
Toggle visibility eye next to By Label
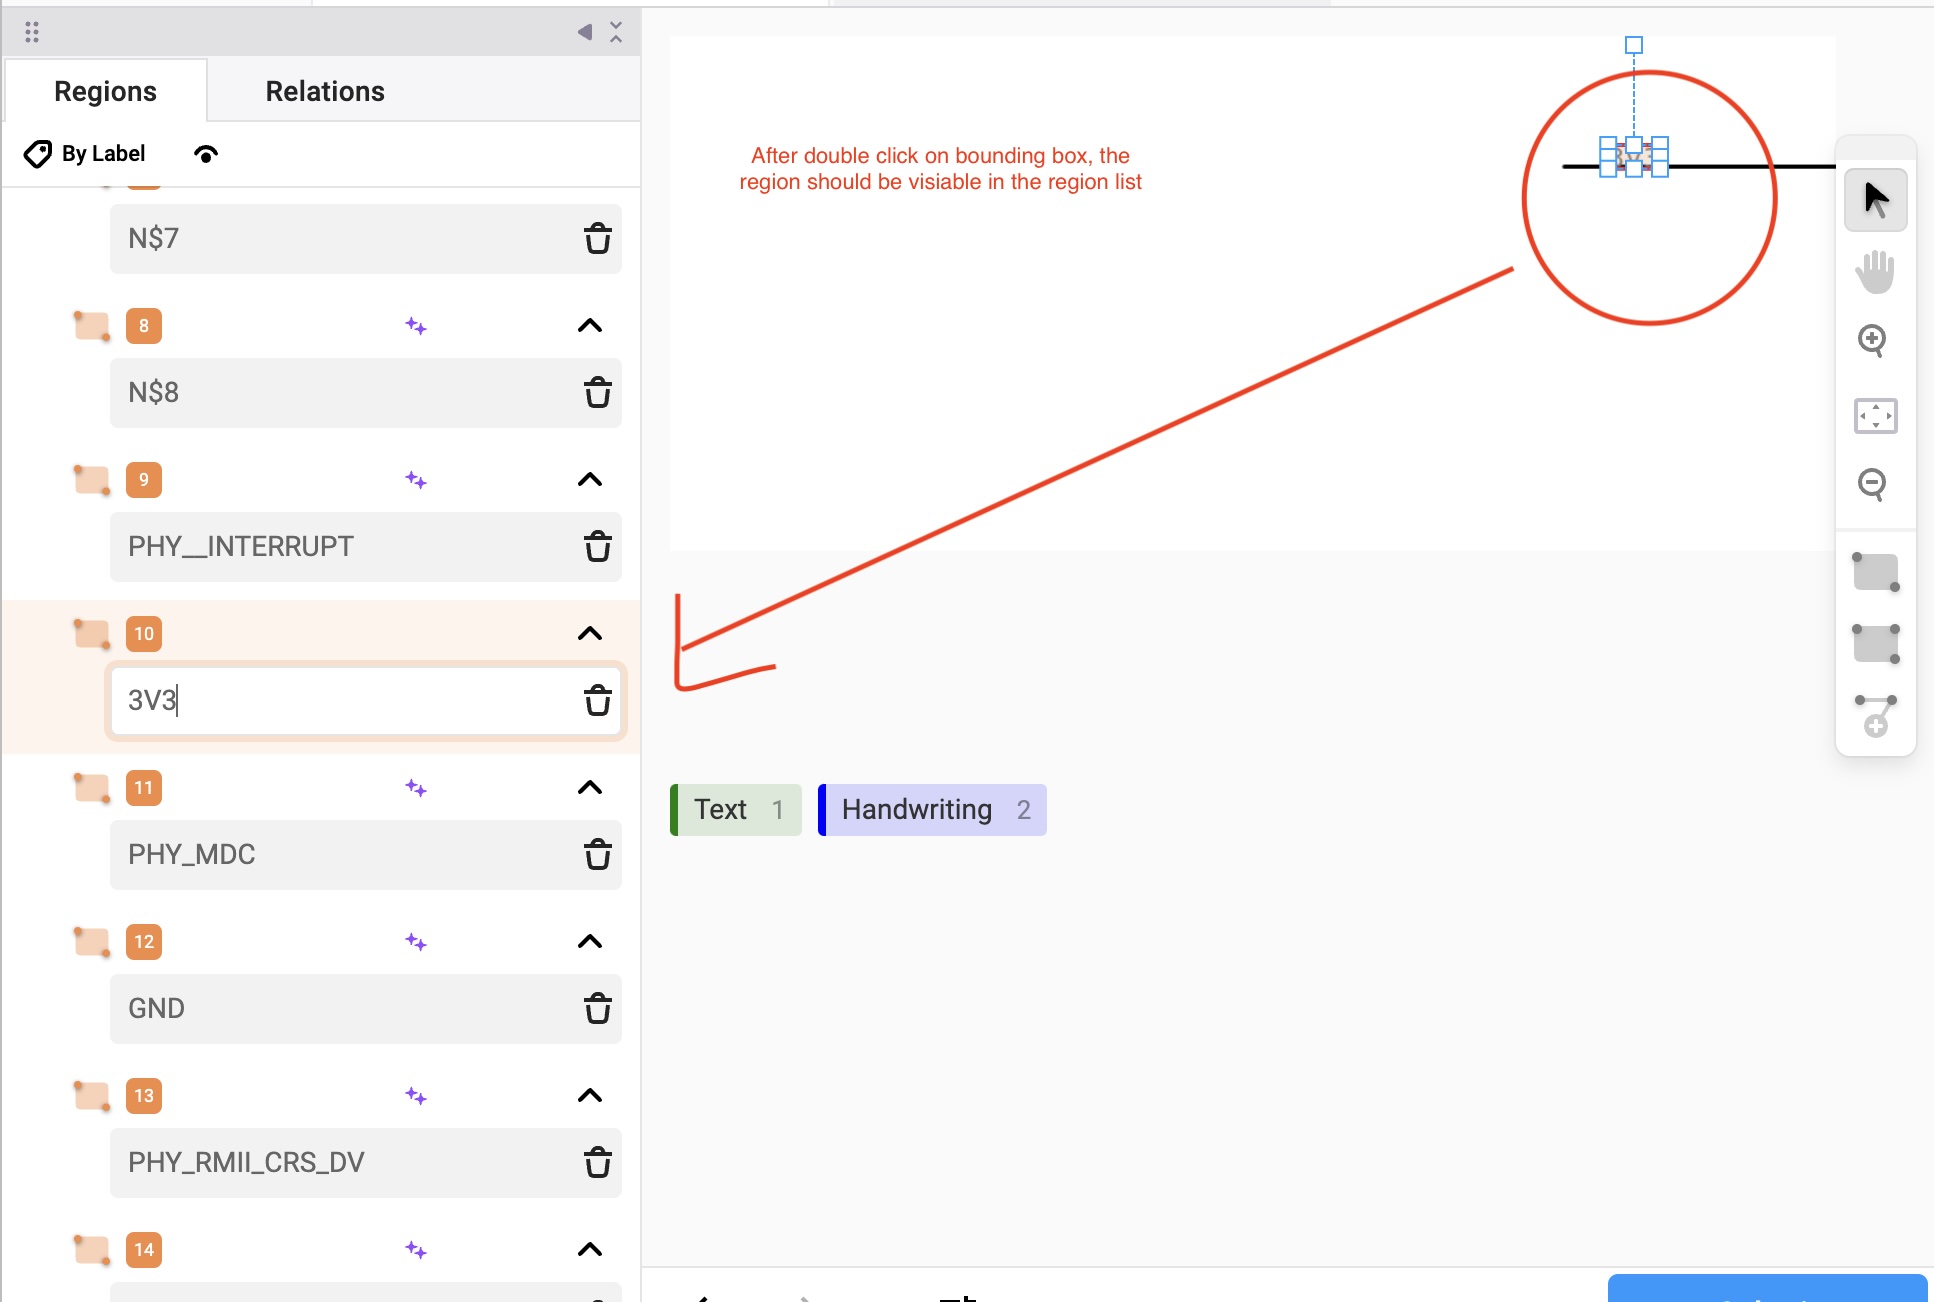click(x=206, y=153)
